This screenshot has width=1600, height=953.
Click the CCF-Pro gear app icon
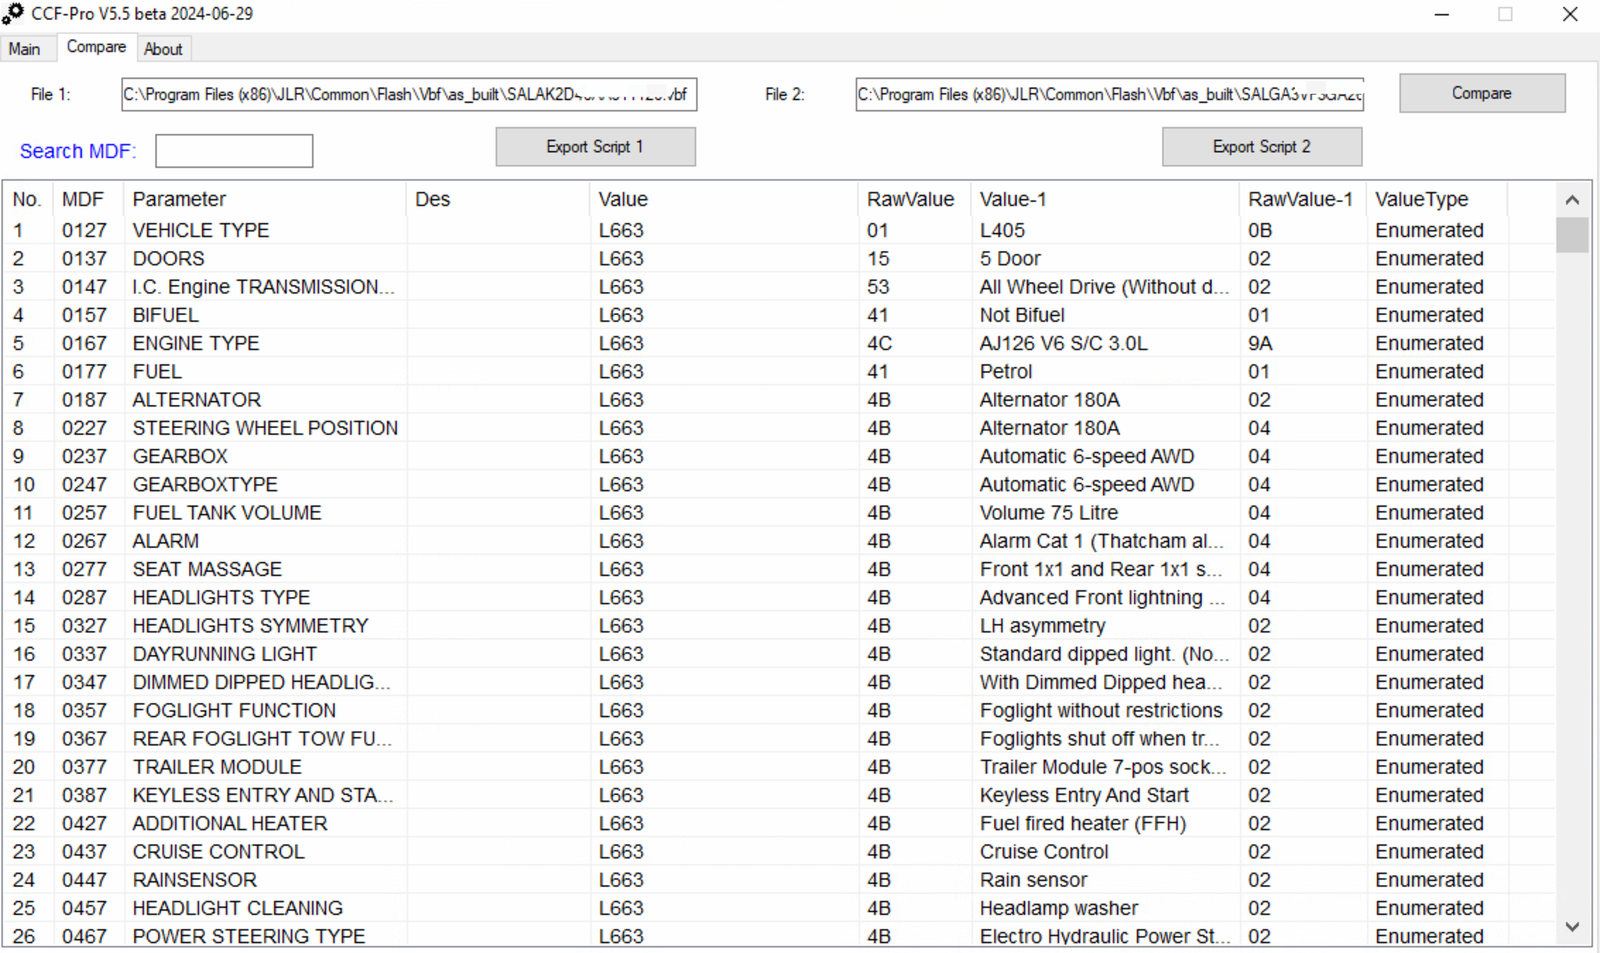(x=13, y=14)
